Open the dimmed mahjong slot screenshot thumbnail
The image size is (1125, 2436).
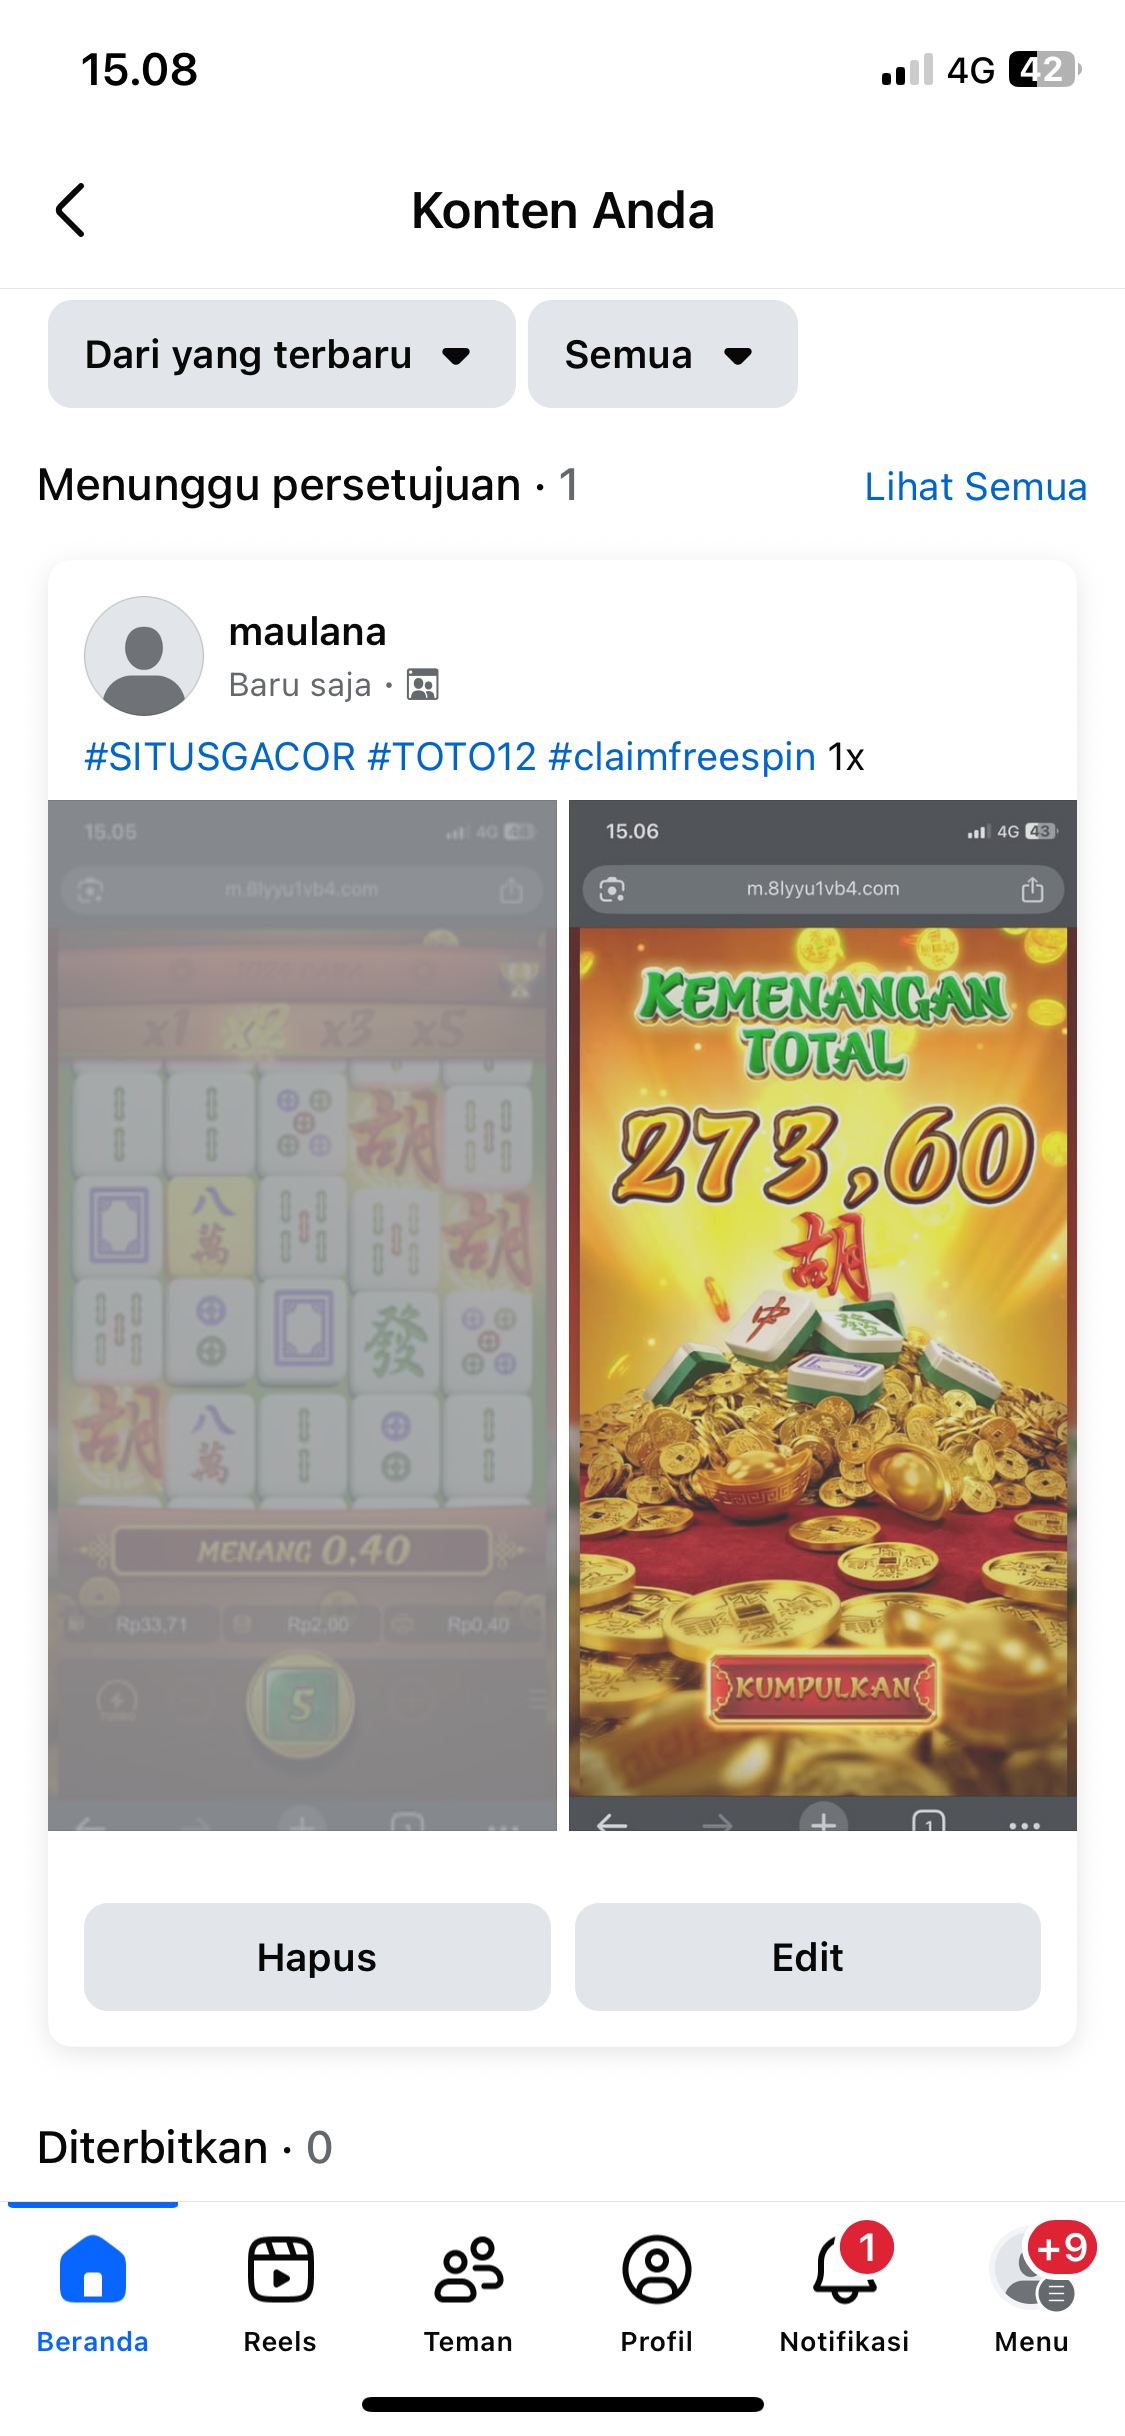(x=302, y=1315)
